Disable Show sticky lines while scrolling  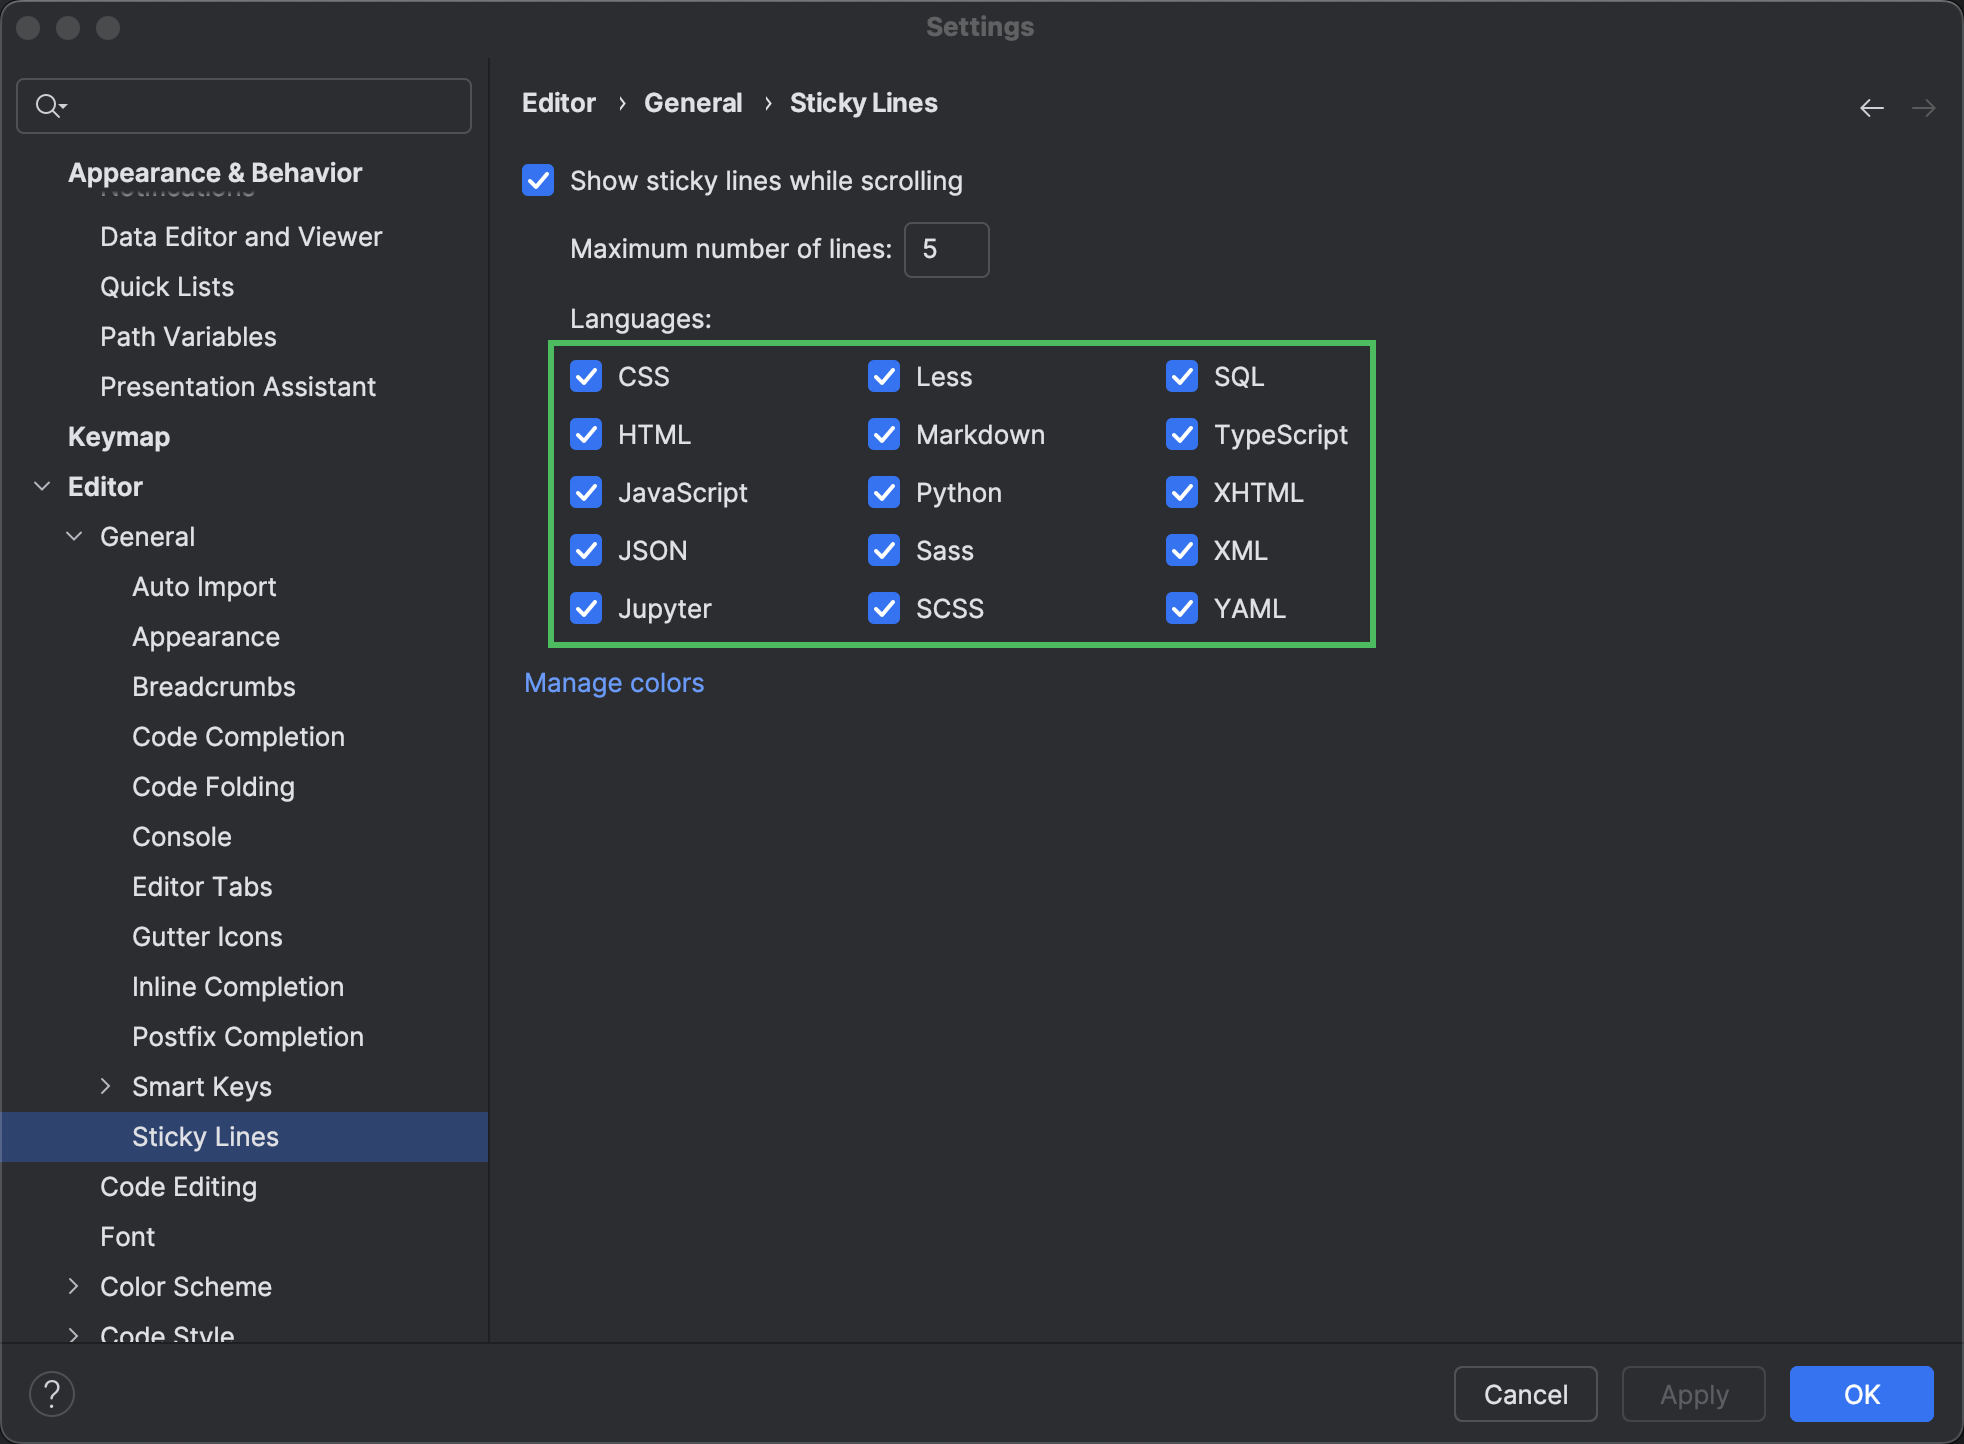pyautogui.click(x=538, y=181)
